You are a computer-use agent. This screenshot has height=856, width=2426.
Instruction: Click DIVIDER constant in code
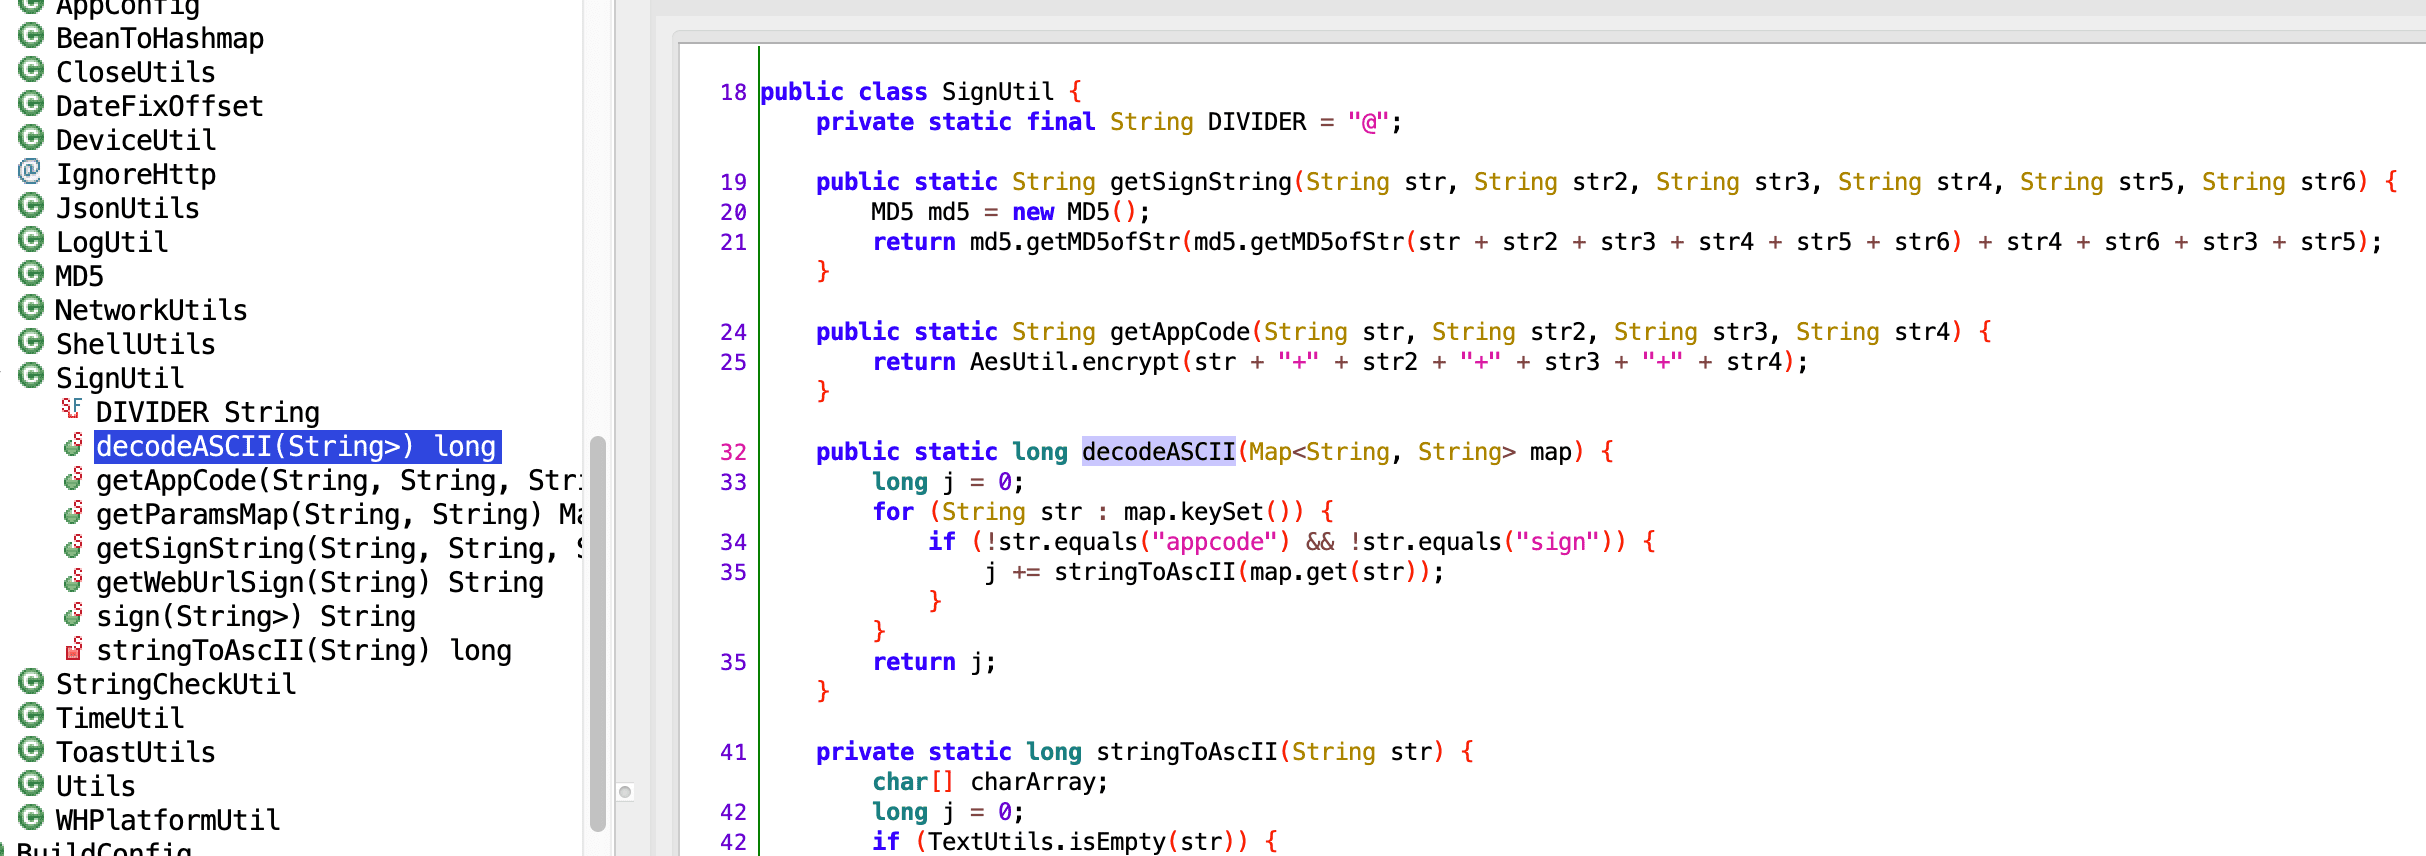[1257, 122]
